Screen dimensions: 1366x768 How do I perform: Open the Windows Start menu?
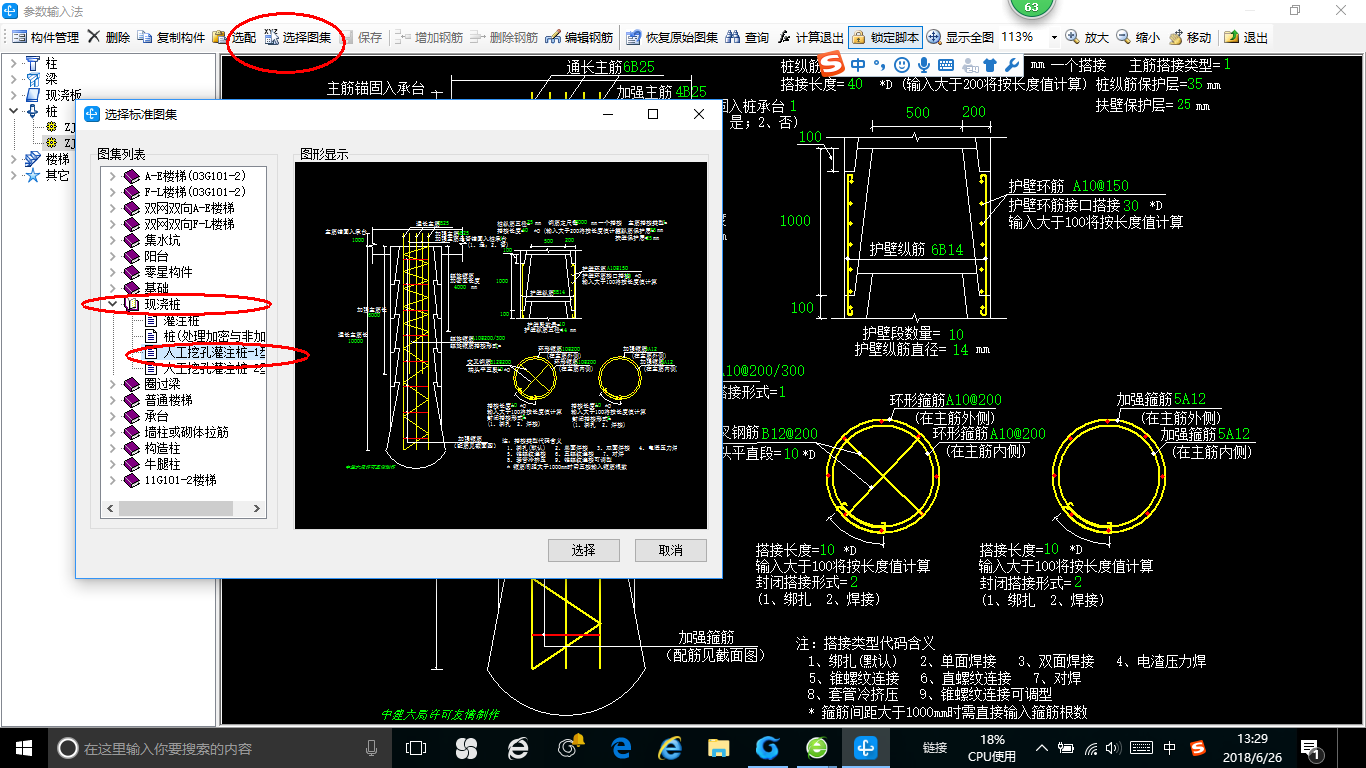coord(24,747)
